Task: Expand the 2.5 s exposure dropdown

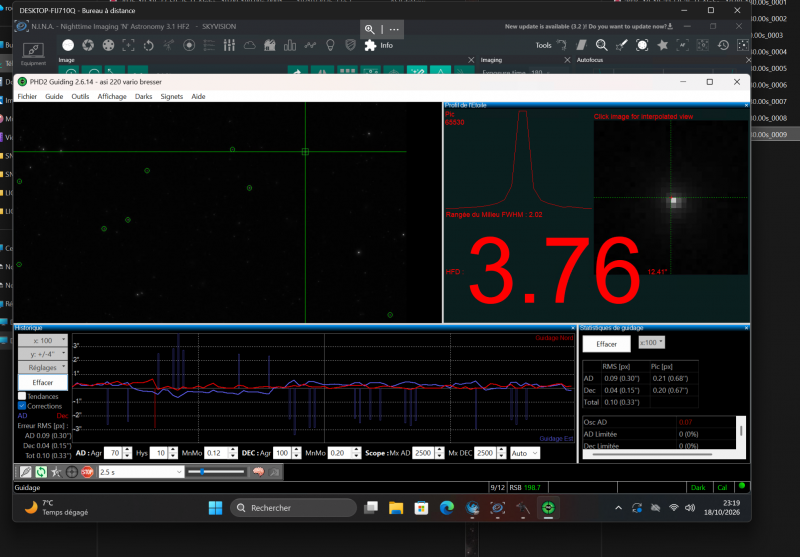Action: click(141, 472)
